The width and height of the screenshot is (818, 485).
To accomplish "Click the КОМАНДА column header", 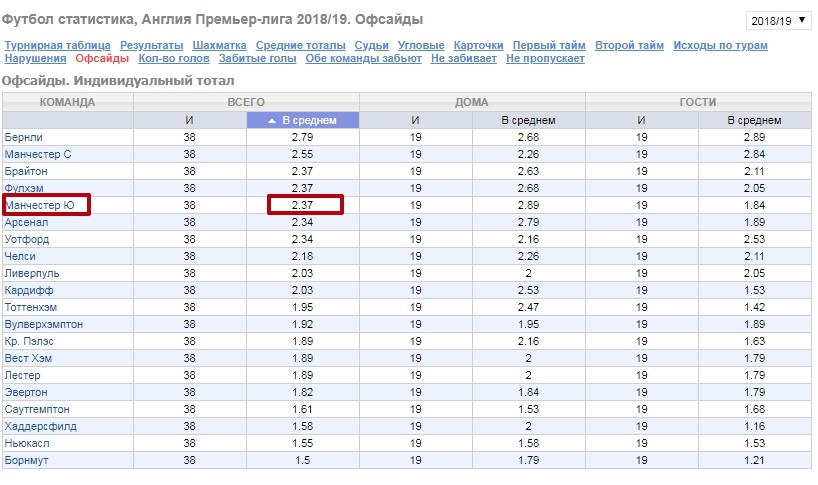I will tap(67, 102).
